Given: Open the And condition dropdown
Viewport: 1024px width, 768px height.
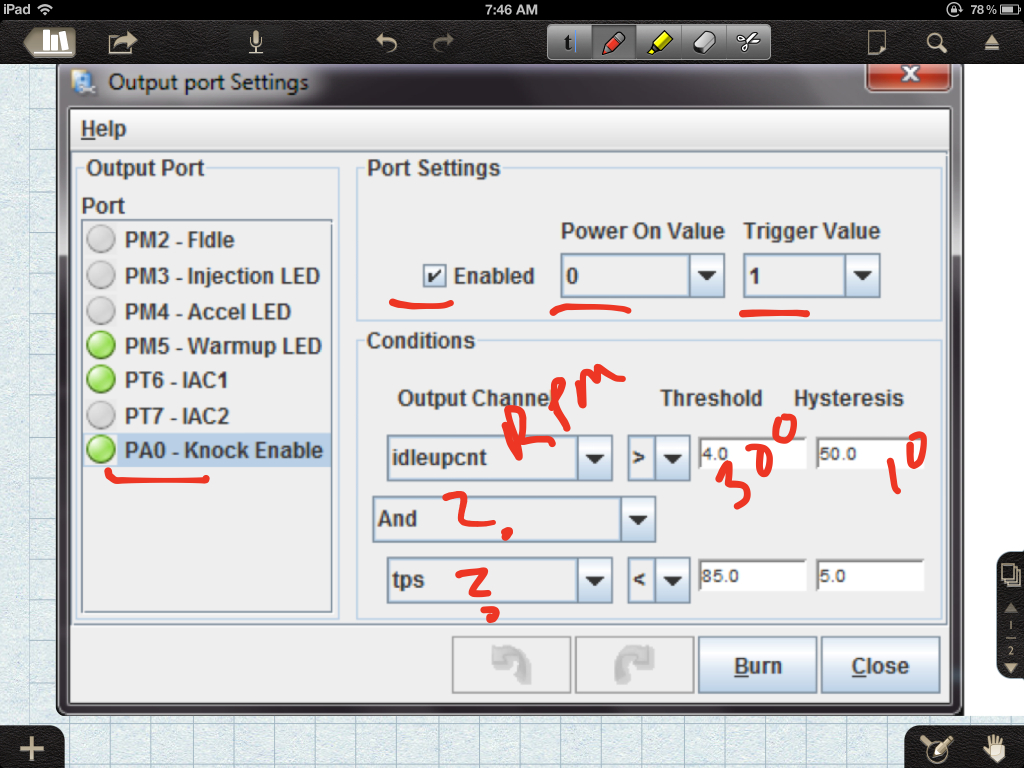Looking at the screenshot, I should point(637,519).
